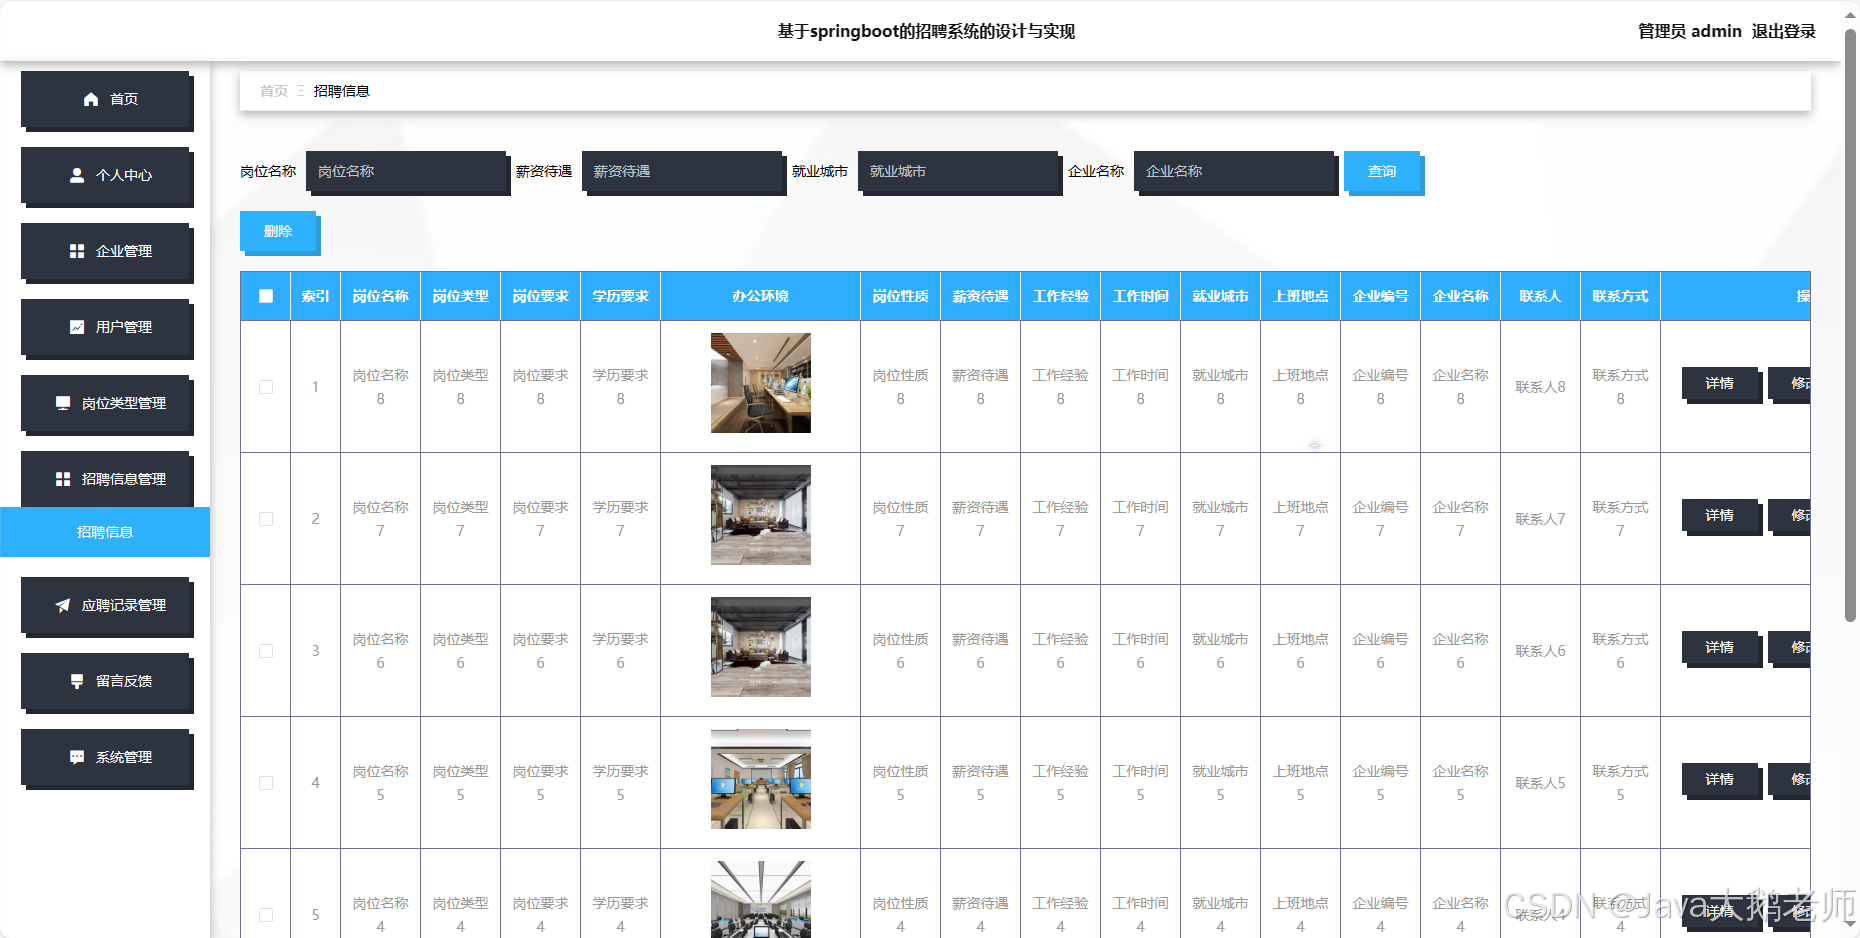Check the checkbox for row 3

(x=266, y=651)
